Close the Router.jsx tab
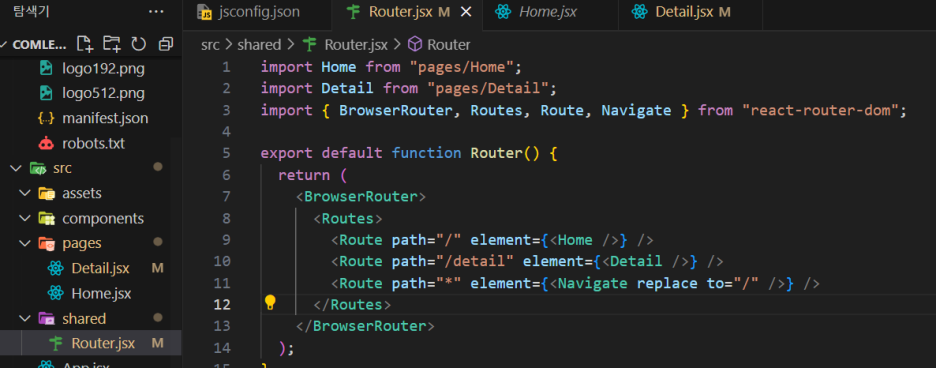The image size is (936, 368). 466,12
